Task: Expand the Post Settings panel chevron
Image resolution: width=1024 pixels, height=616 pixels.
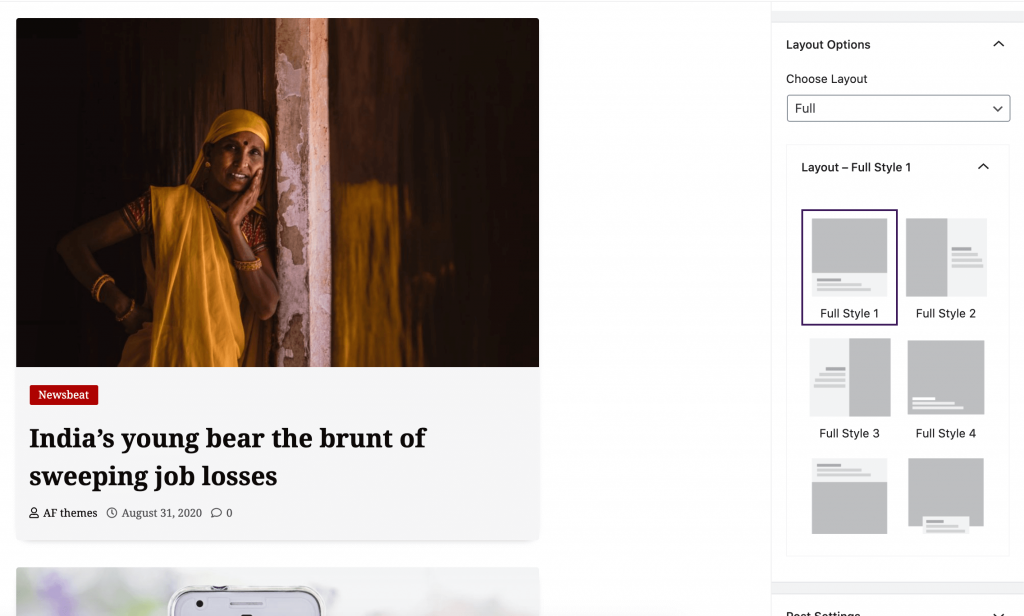Action: (x=998, y=613)
